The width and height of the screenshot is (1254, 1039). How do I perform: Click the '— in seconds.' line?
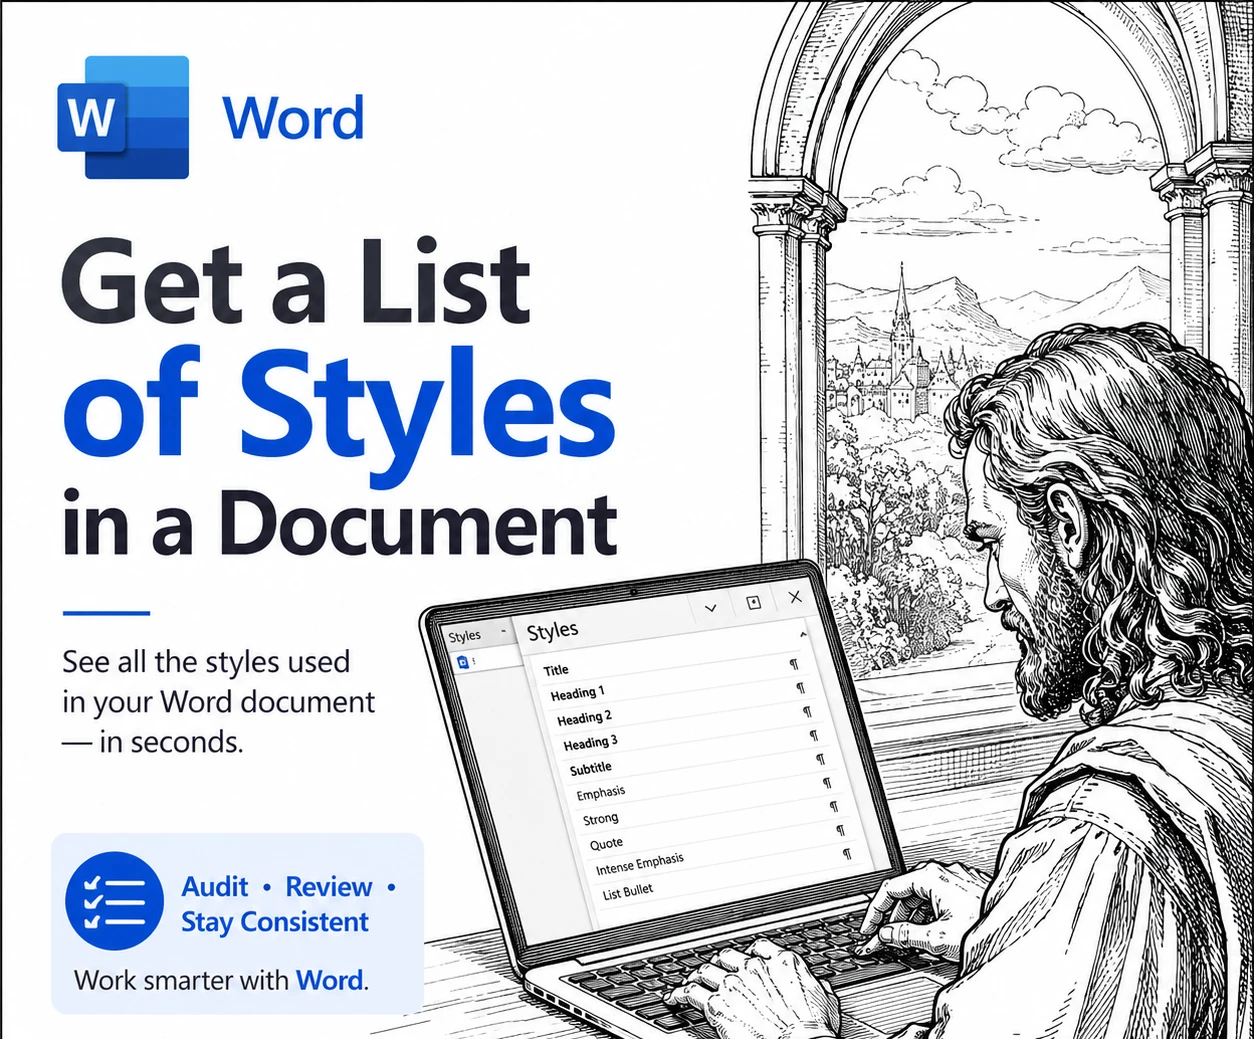(x=153, y=742)
